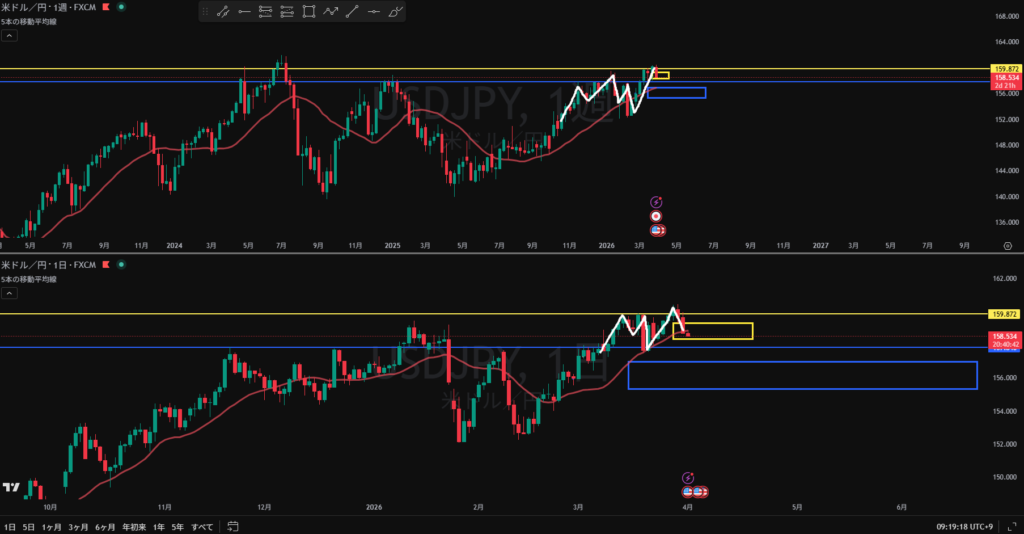Click the すべて range button

[x=202, y=525]
